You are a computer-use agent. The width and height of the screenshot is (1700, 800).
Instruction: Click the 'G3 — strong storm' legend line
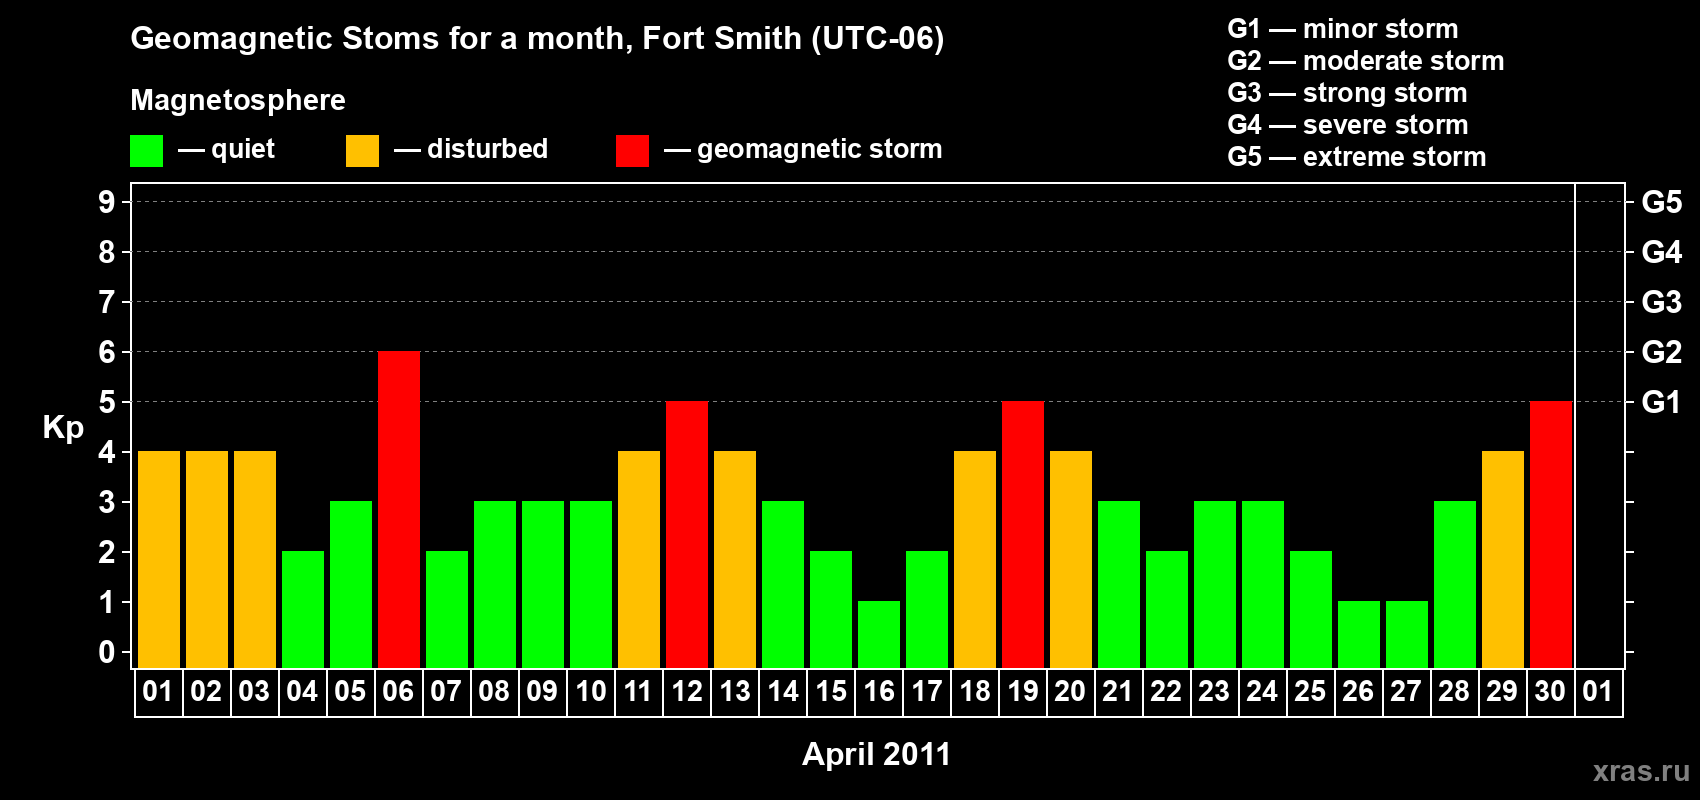(1347, 93)
